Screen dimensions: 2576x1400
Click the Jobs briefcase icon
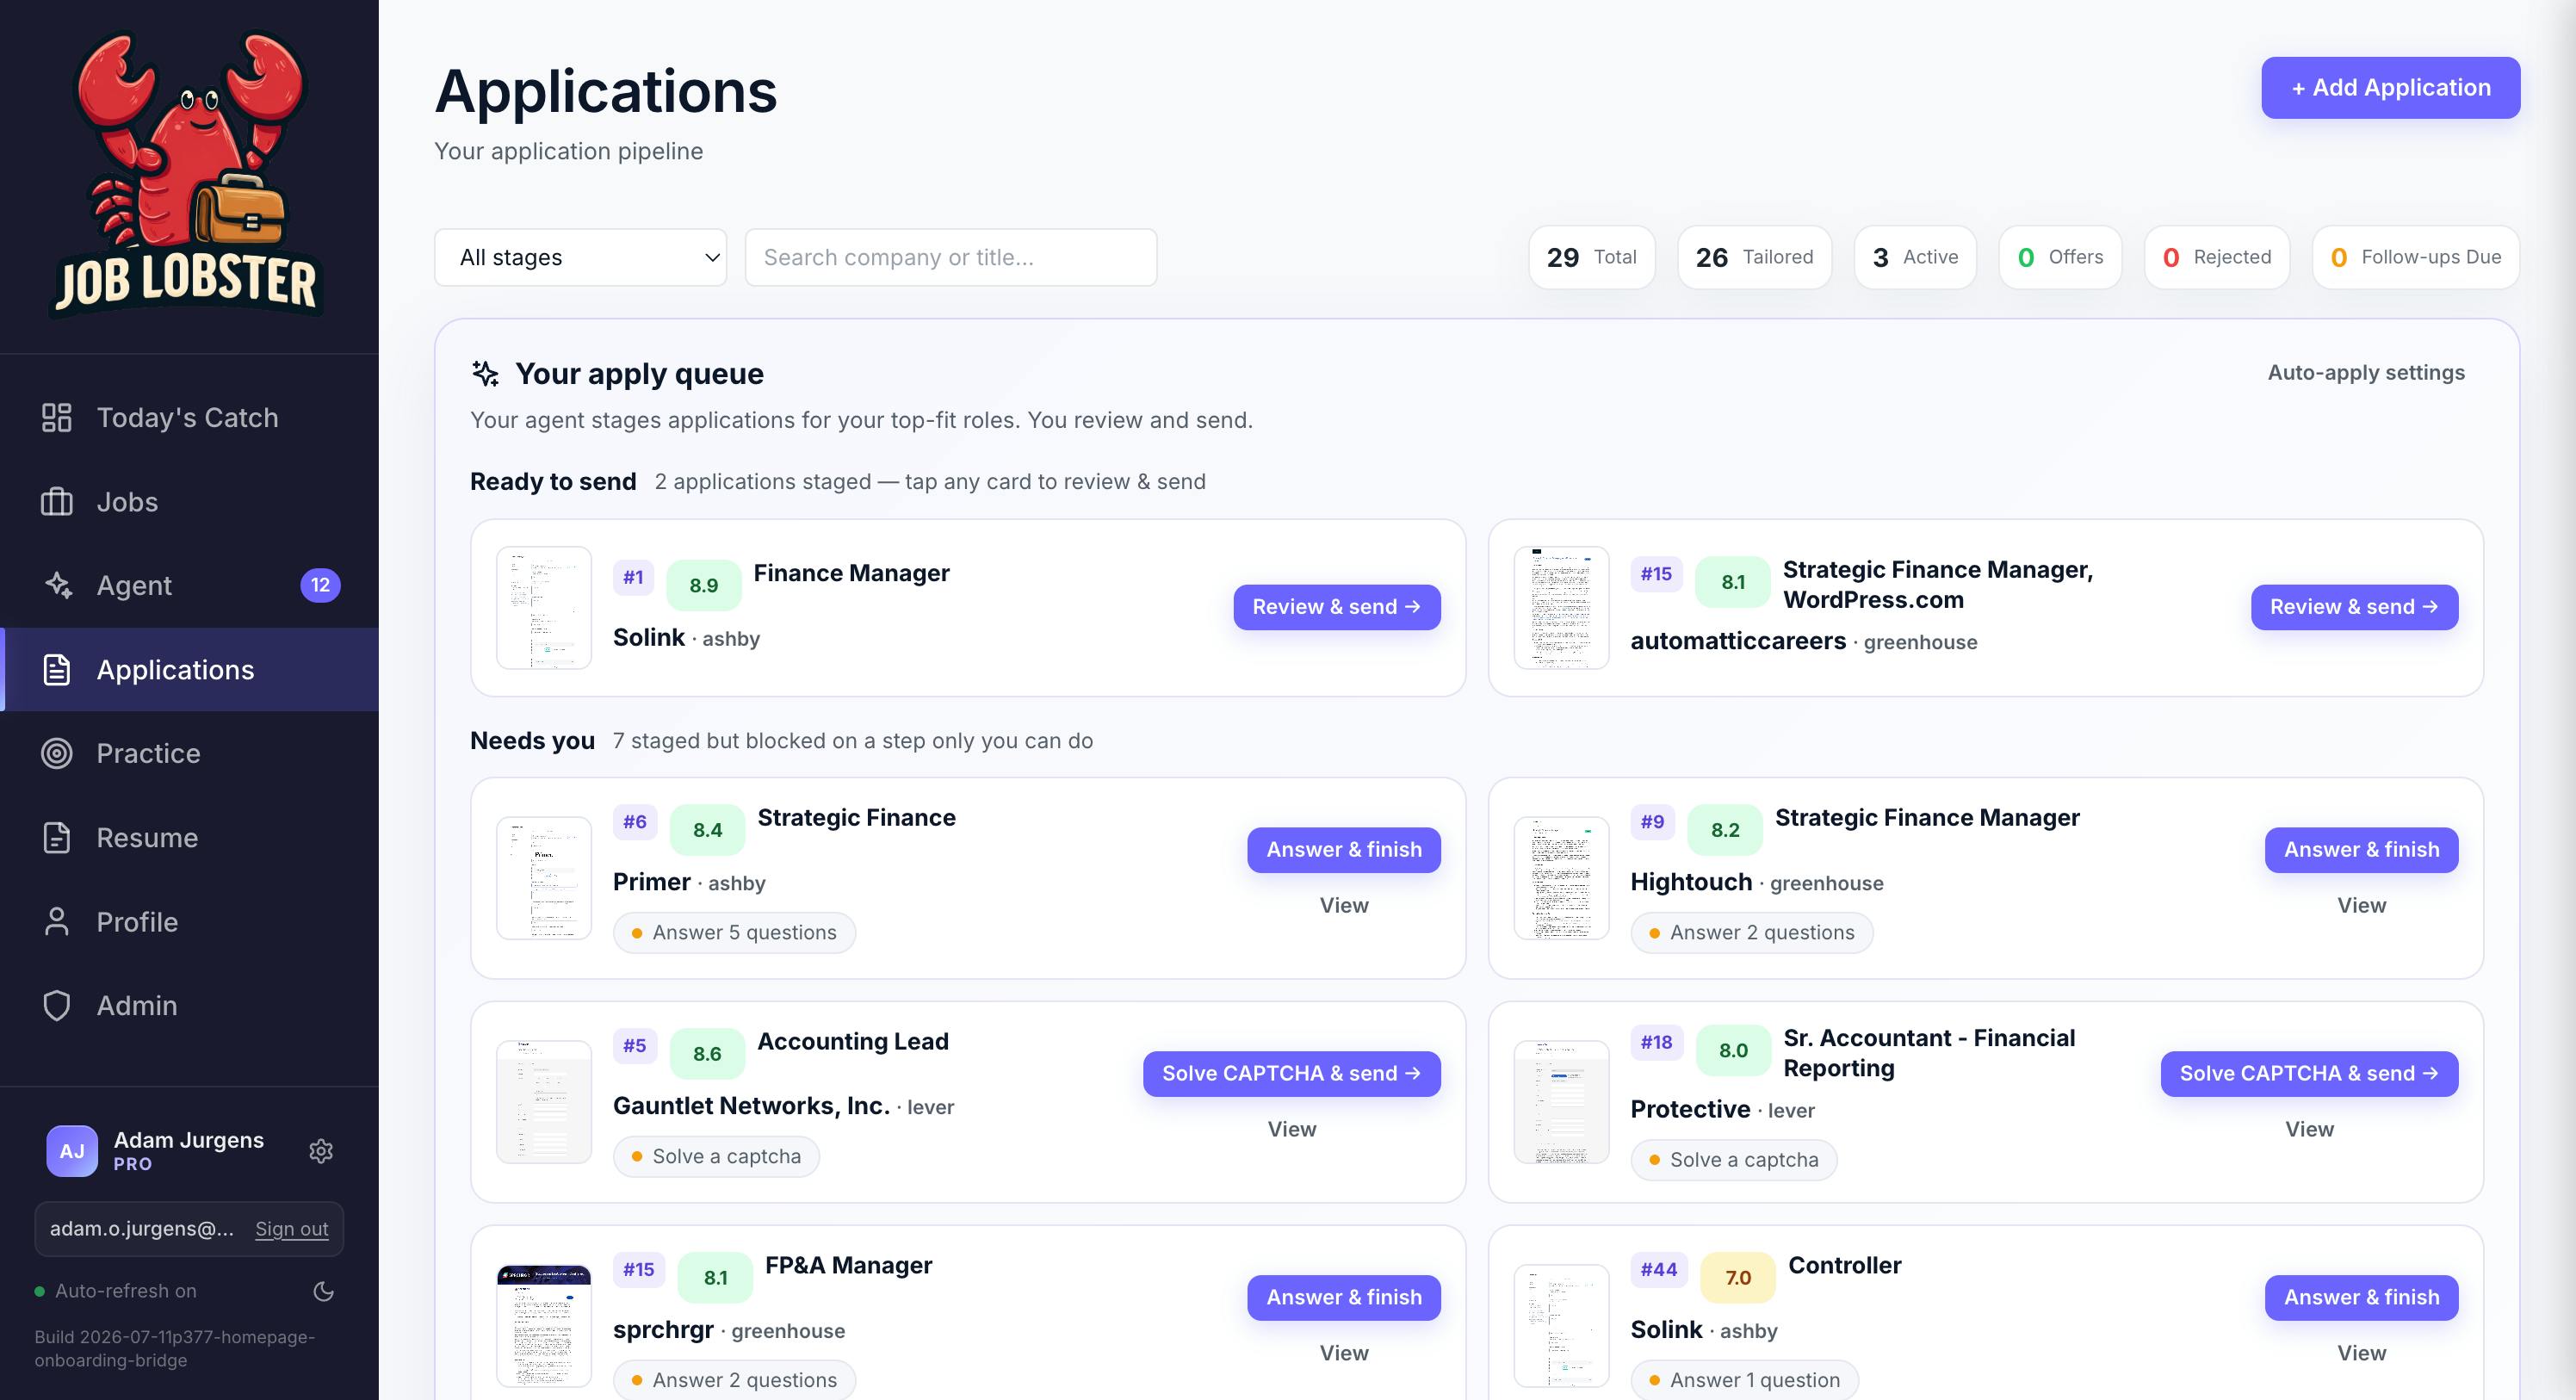pyautogui.click(x=57, y=502)
